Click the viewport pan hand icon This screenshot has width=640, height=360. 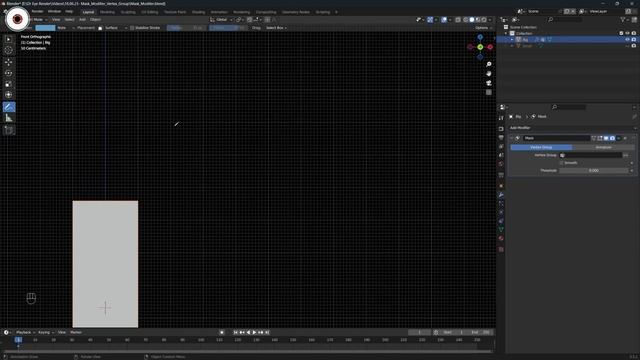489,74
